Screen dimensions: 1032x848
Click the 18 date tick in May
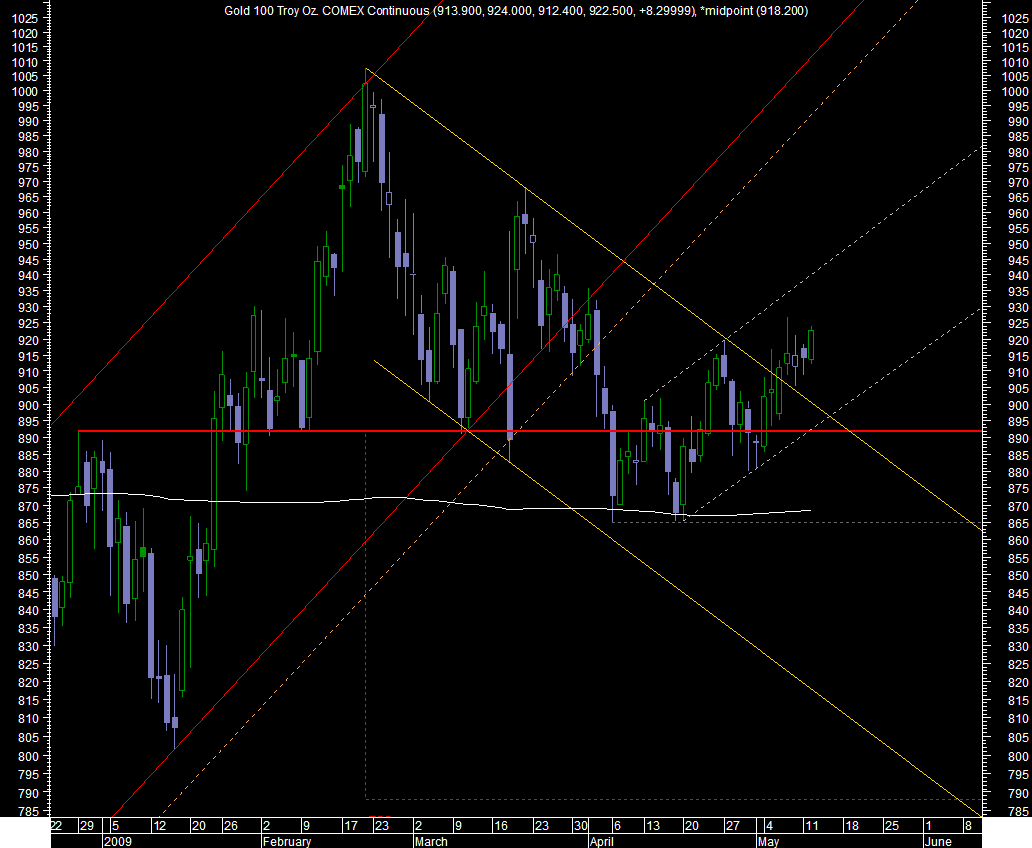(x=852, y=826)
